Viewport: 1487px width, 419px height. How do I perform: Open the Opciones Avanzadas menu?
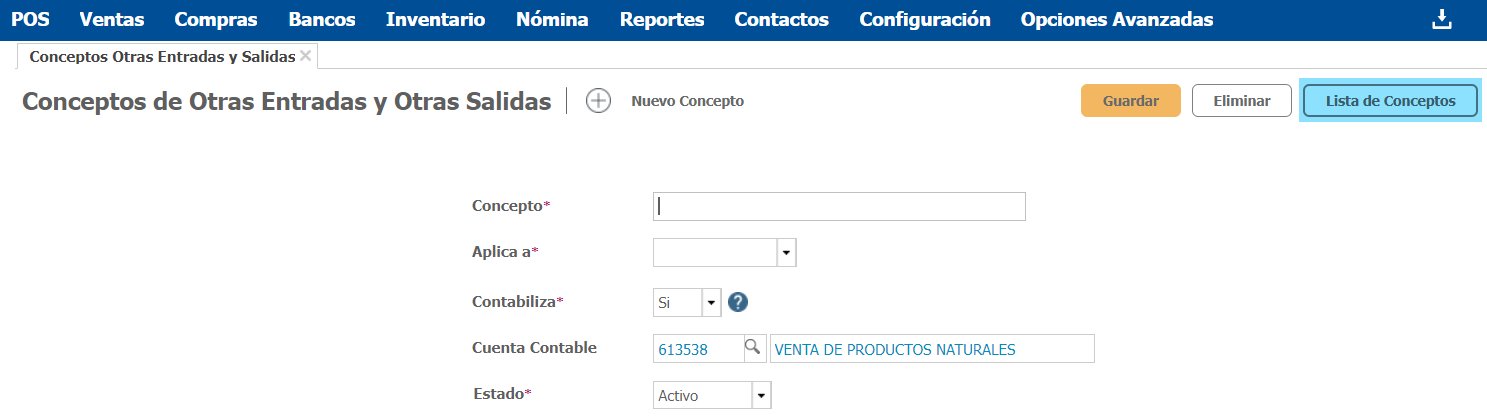1116,20
